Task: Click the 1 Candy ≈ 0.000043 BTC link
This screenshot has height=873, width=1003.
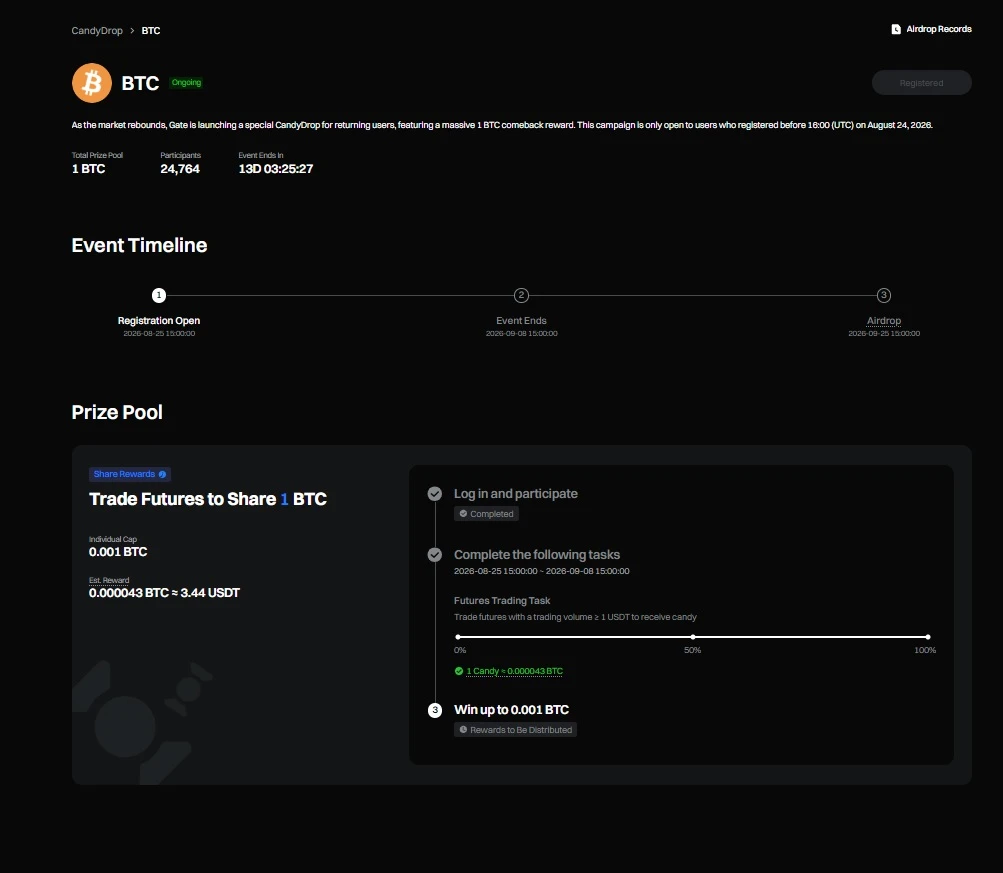Action: point(514,671)
